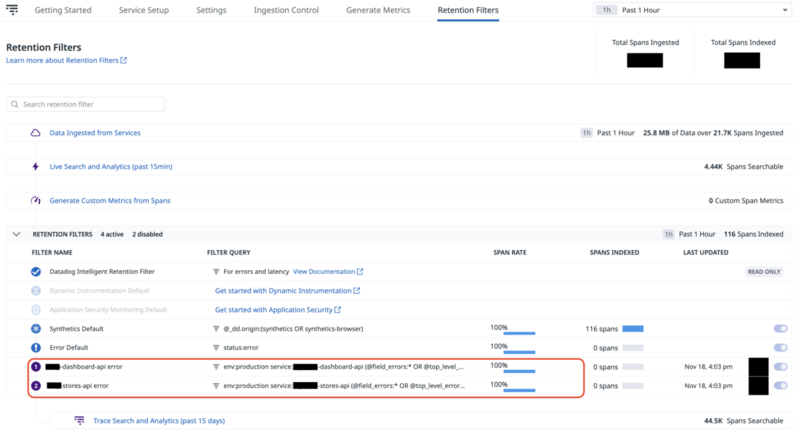Click Synthetics Default 116 spans indexed bar
The height and width of the screenshot is (432, 800).
[633, 328]
